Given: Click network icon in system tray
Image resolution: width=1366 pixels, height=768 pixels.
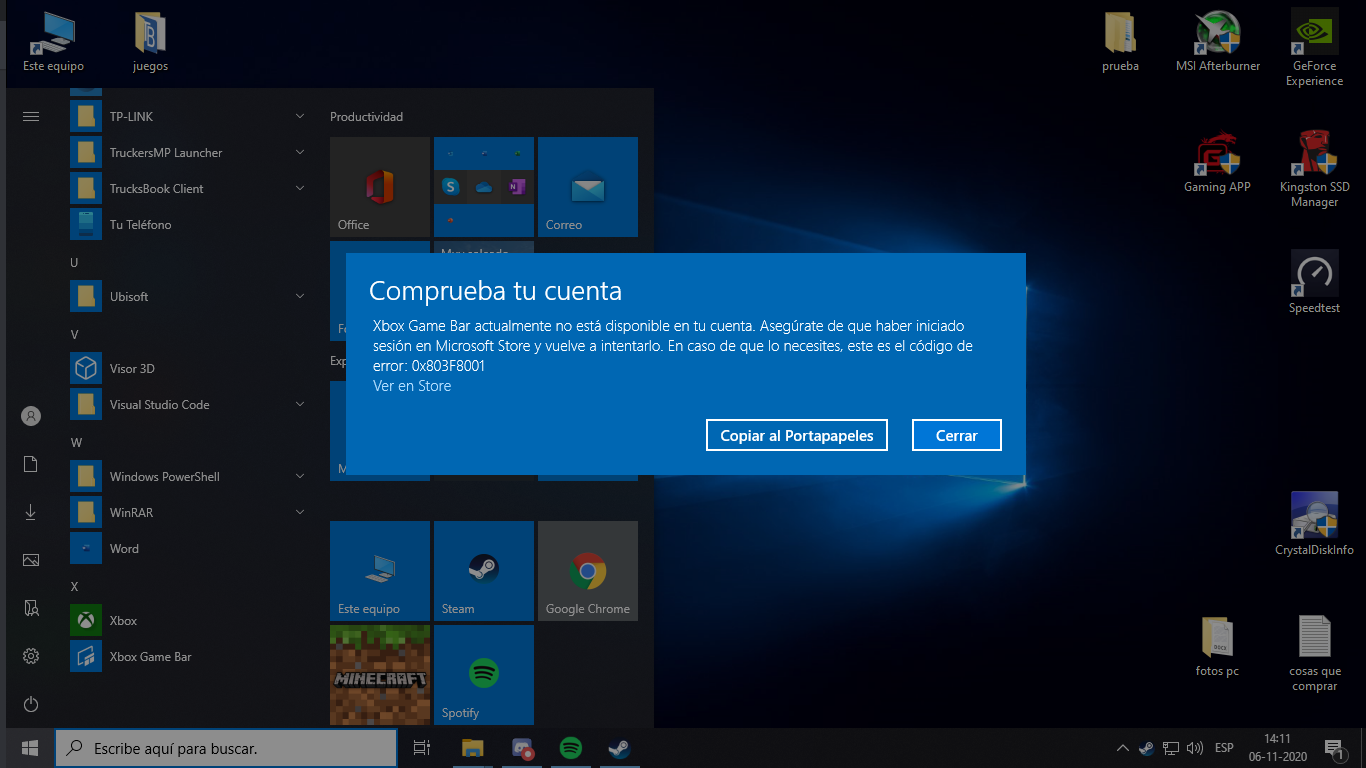Looking at the screenshot, I should (1170, 748).
